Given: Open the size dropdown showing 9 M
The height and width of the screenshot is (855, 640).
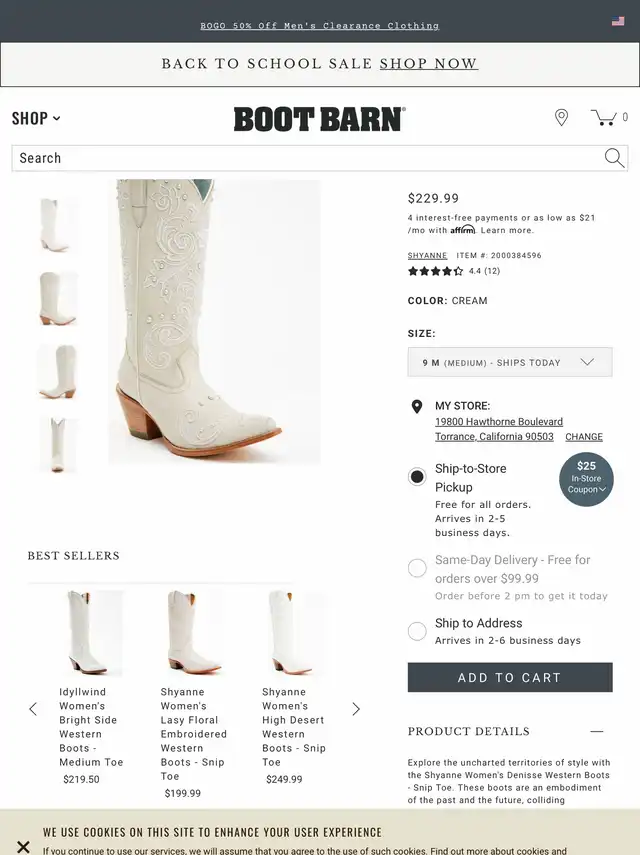Looking at the screenshot, I should pyautogui.click(x=510, y=362).
